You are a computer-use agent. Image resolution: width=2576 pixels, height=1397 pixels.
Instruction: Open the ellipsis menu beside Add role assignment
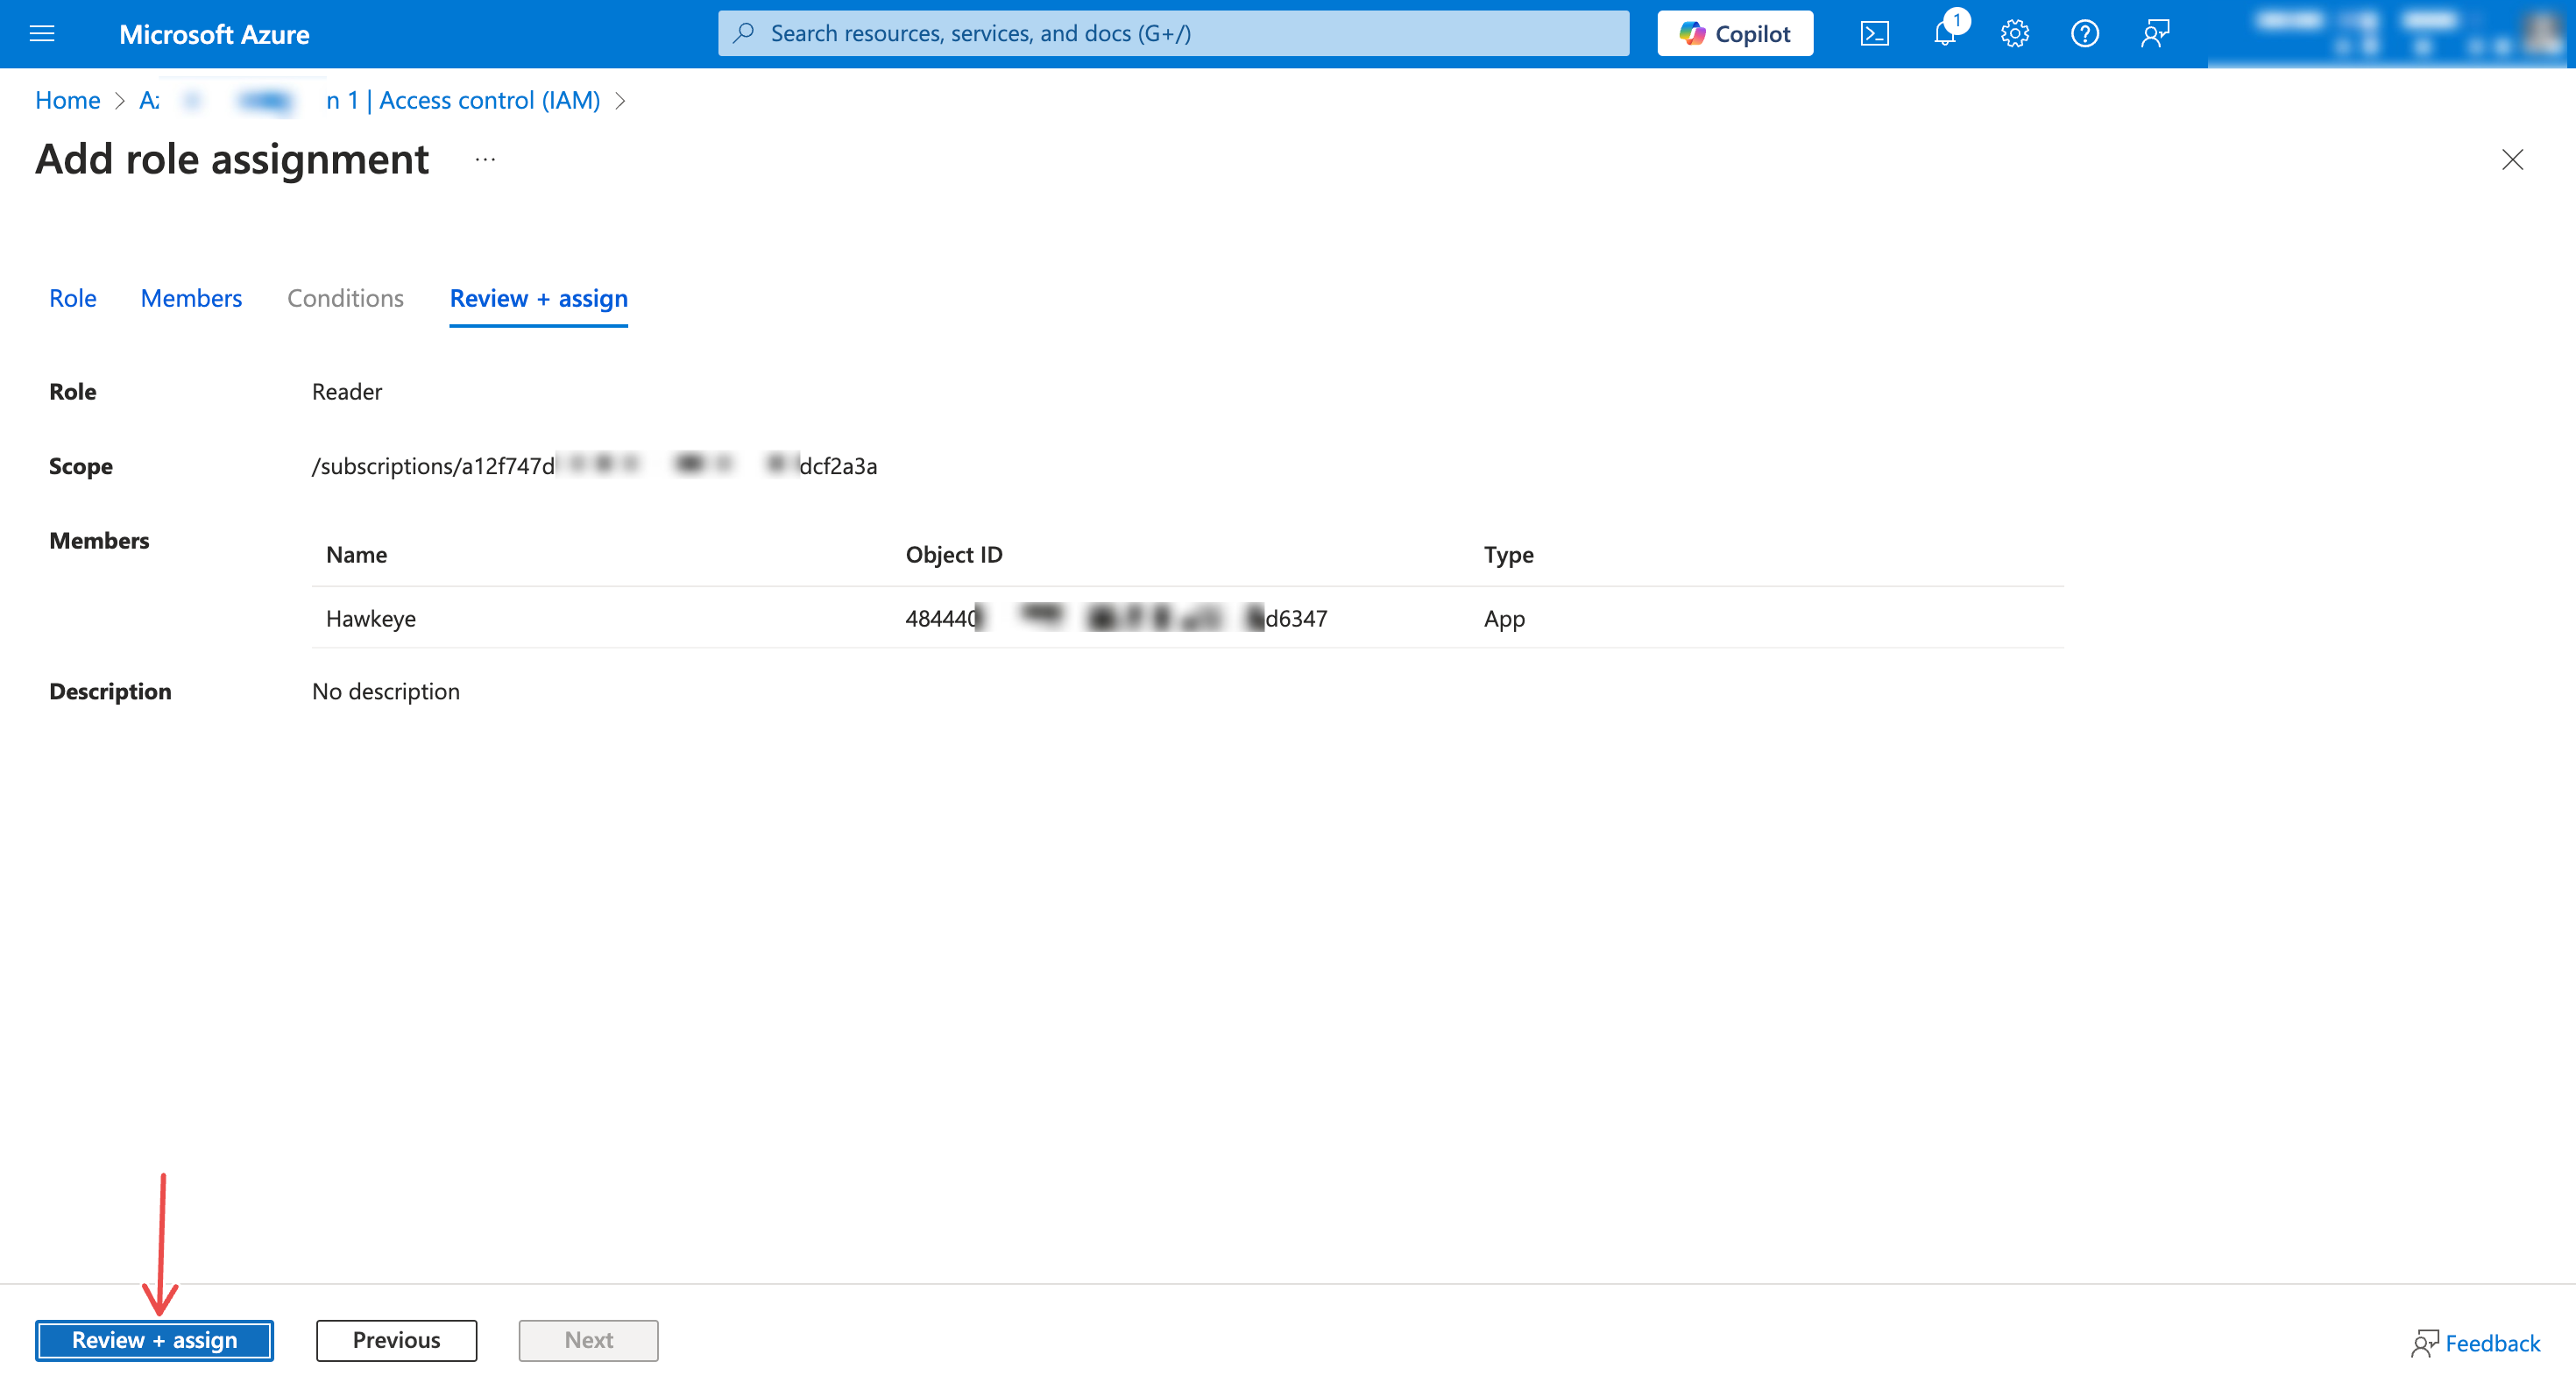coord(485,160)
